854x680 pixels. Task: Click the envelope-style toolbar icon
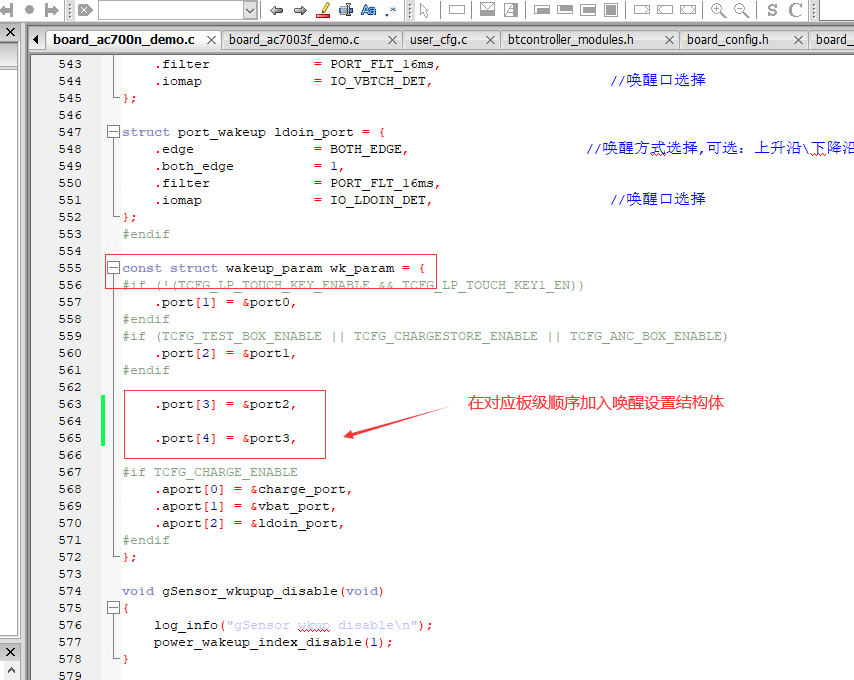(x=487, y=9)
